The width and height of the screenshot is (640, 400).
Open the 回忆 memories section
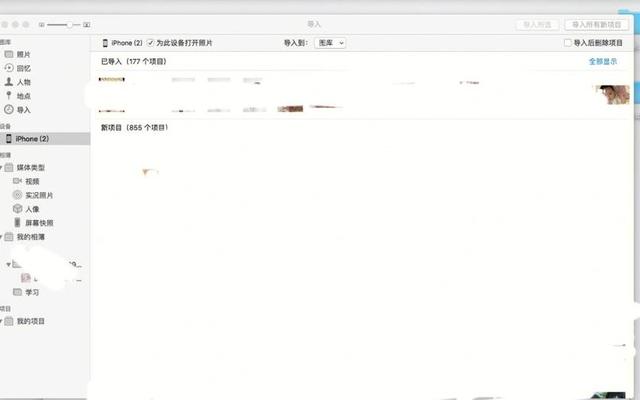[x=23, y=68]
